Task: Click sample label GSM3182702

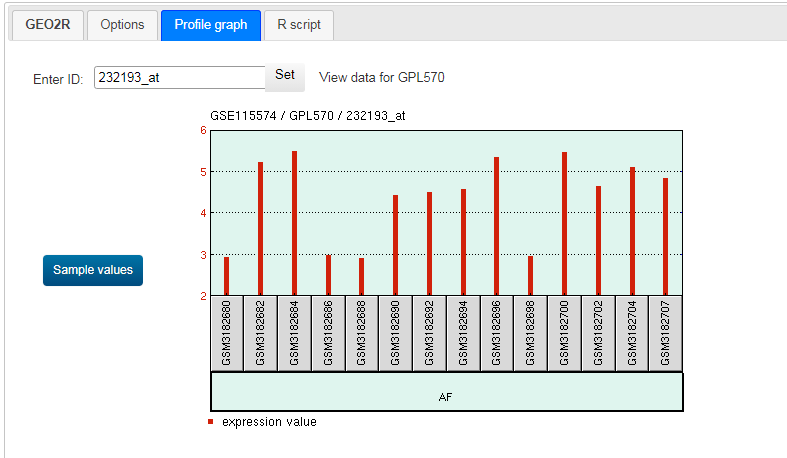Action: click(x=598, y=333)
